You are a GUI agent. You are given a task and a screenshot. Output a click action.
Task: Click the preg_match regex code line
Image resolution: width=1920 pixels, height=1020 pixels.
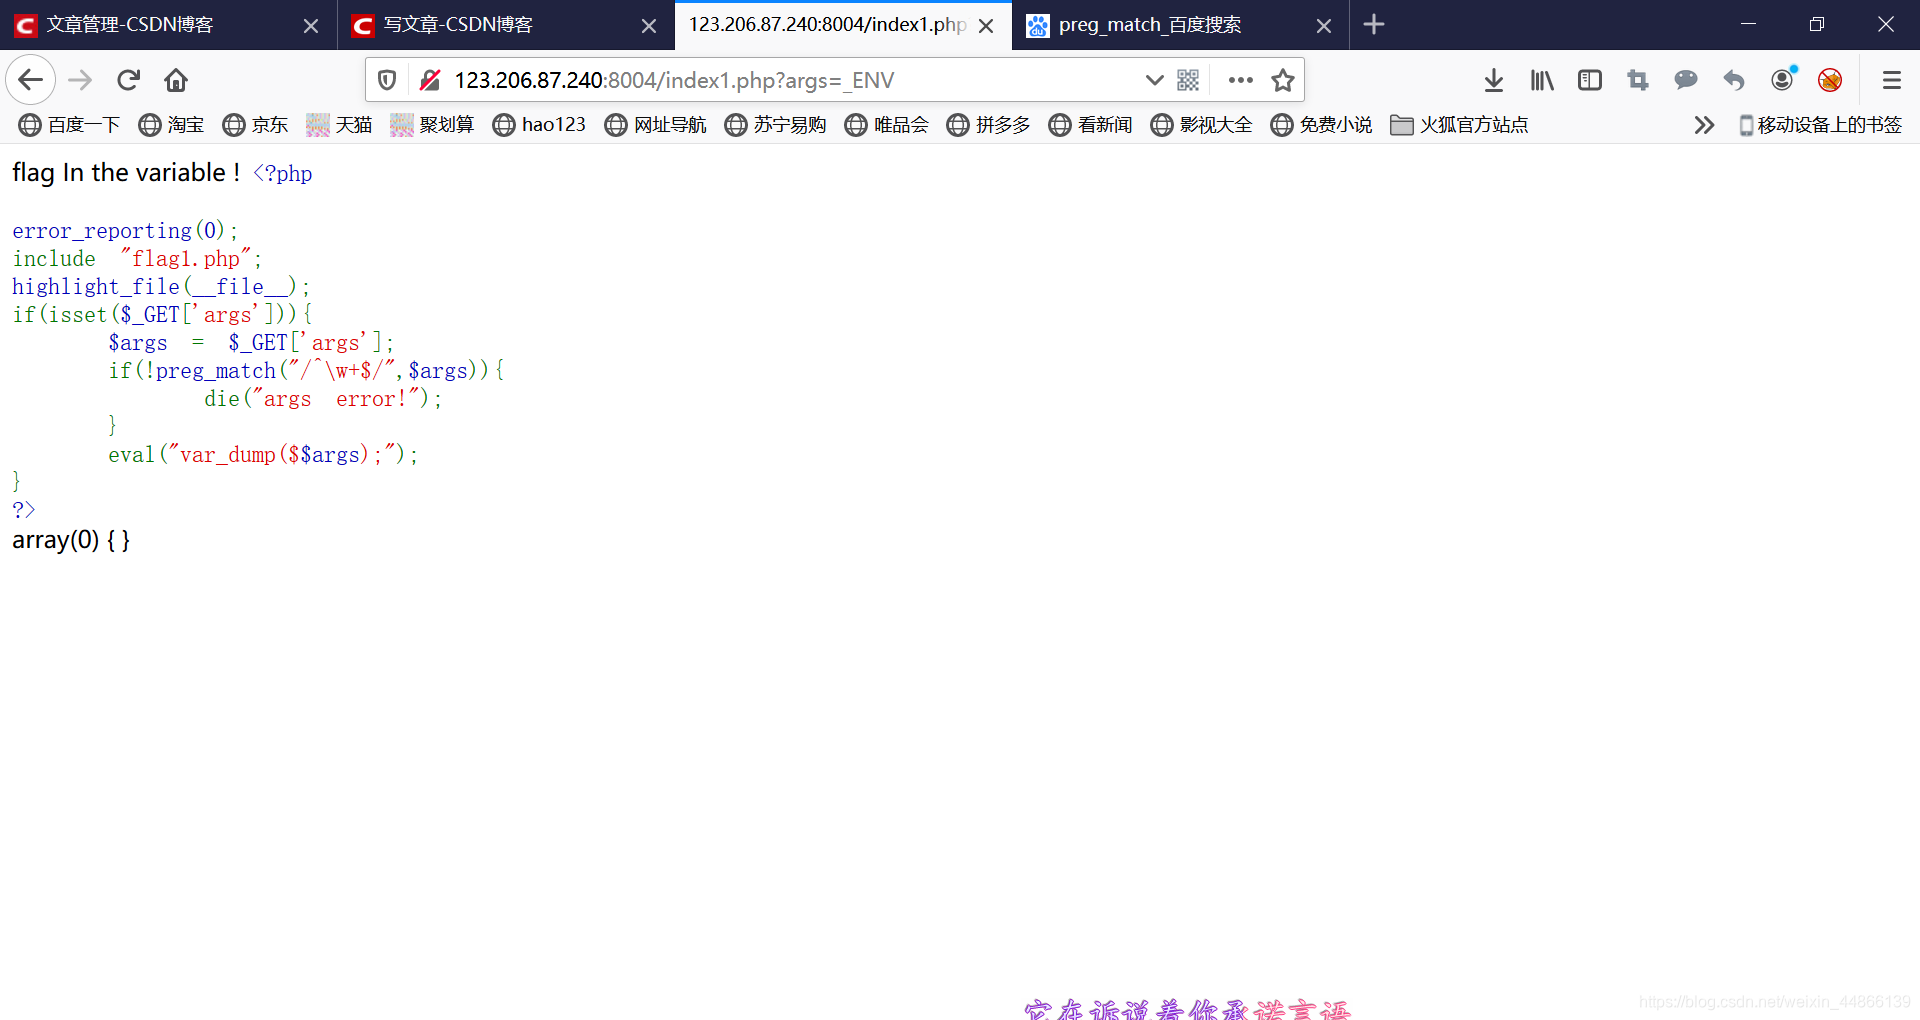point(306,371)
